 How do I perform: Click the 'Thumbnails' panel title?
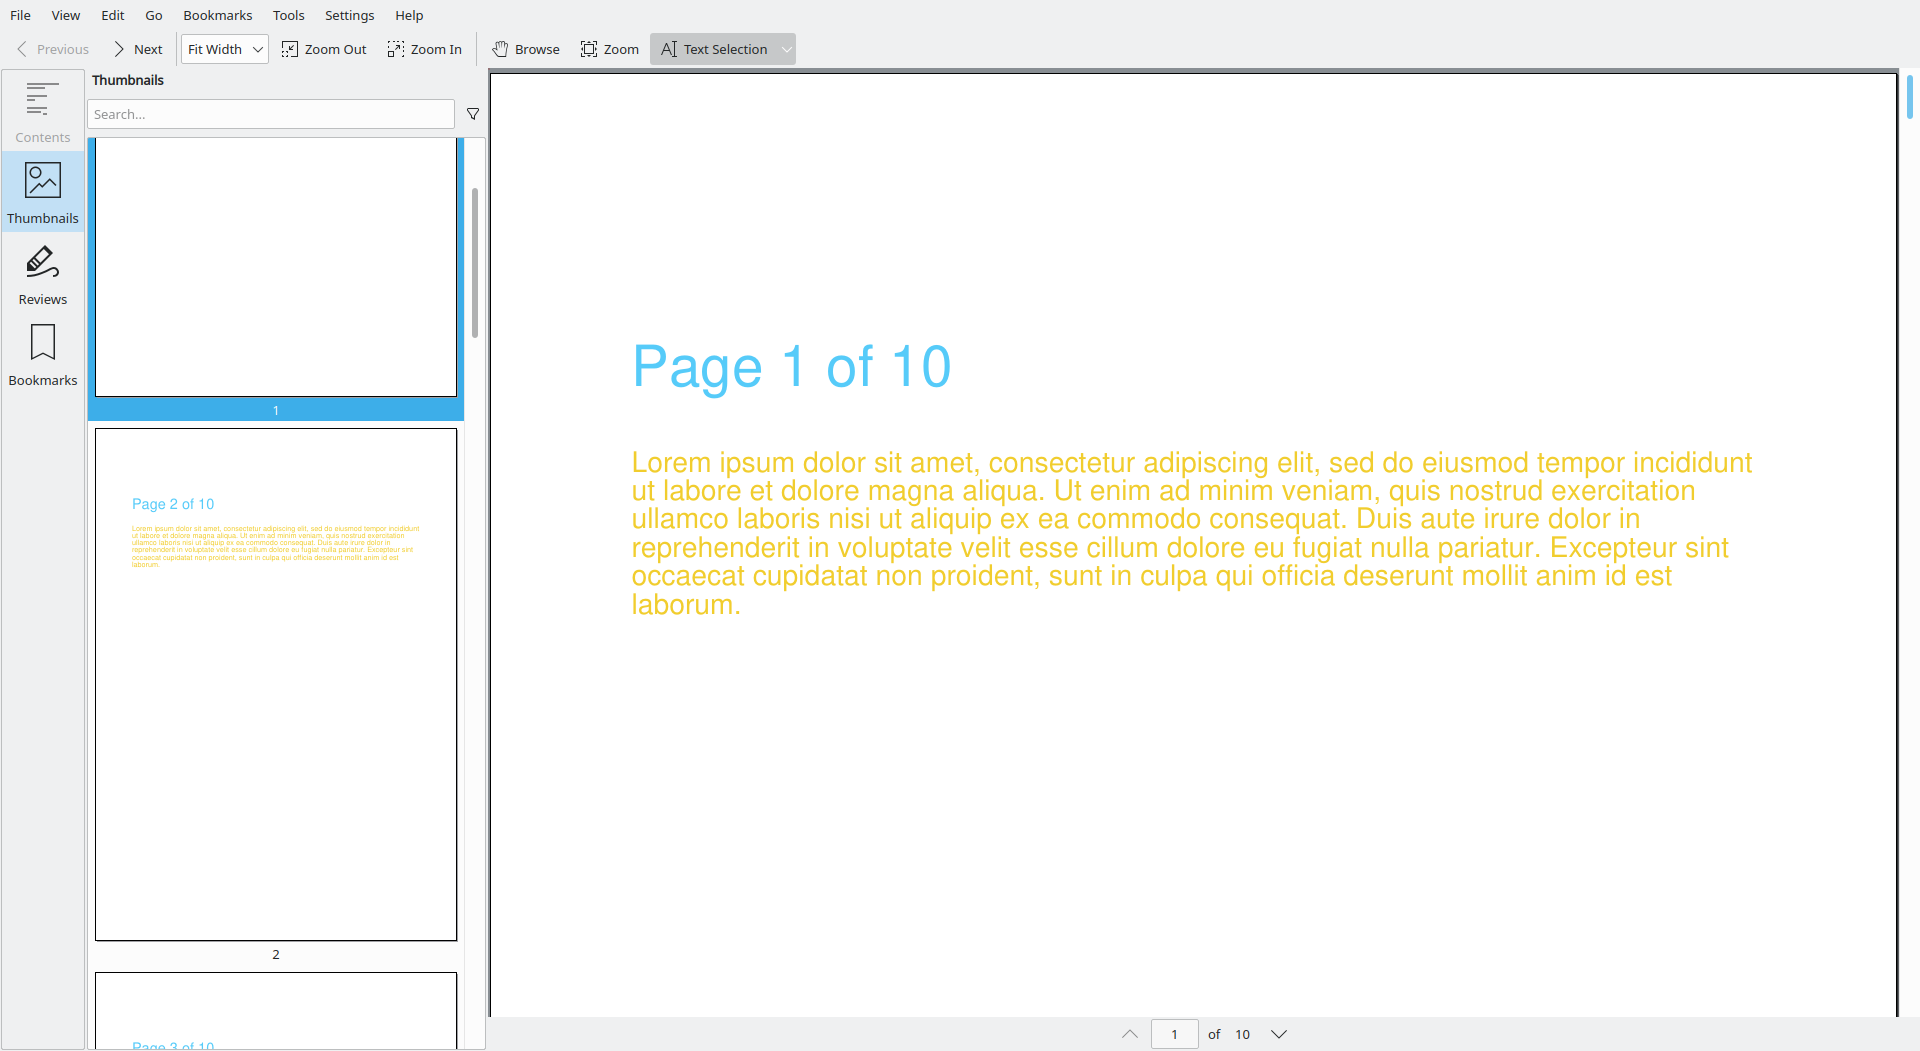[128, 80]
